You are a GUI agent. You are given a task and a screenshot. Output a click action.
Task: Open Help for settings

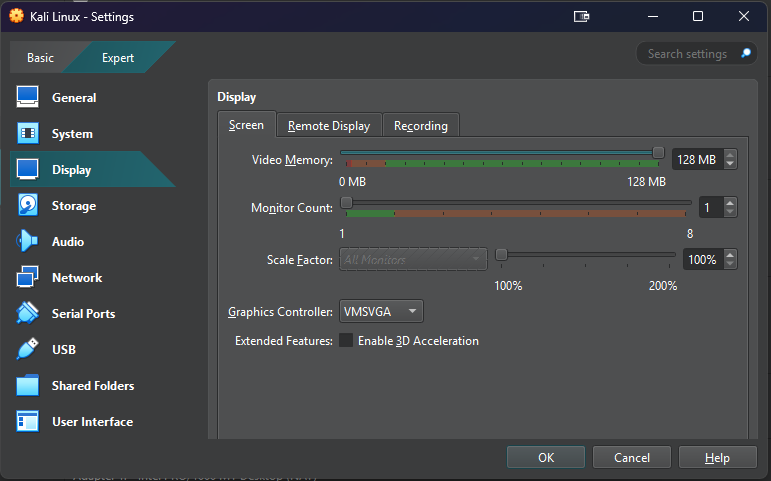pyautogui.click(x=717, y=457)
